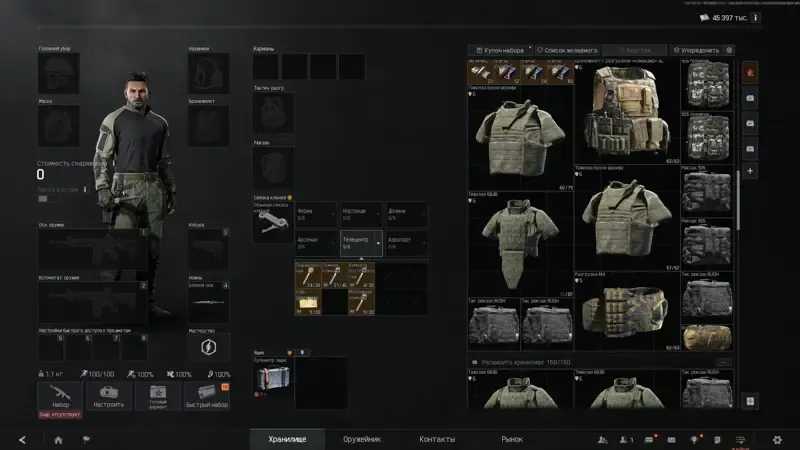Viewport: 800px width, 450px height.
Task: Select the first storage container icon in sidebar
Action: click(750, 98)
